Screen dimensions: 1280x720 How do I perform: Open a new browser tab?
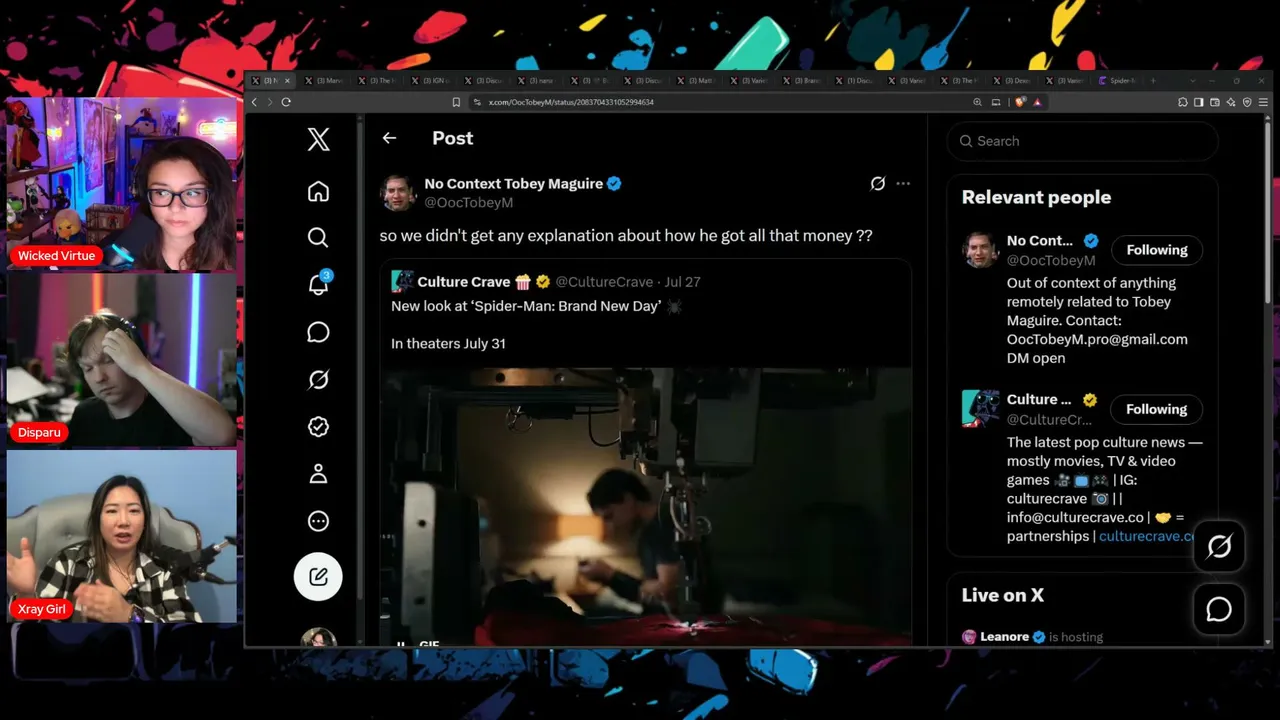pos(1153,80)
